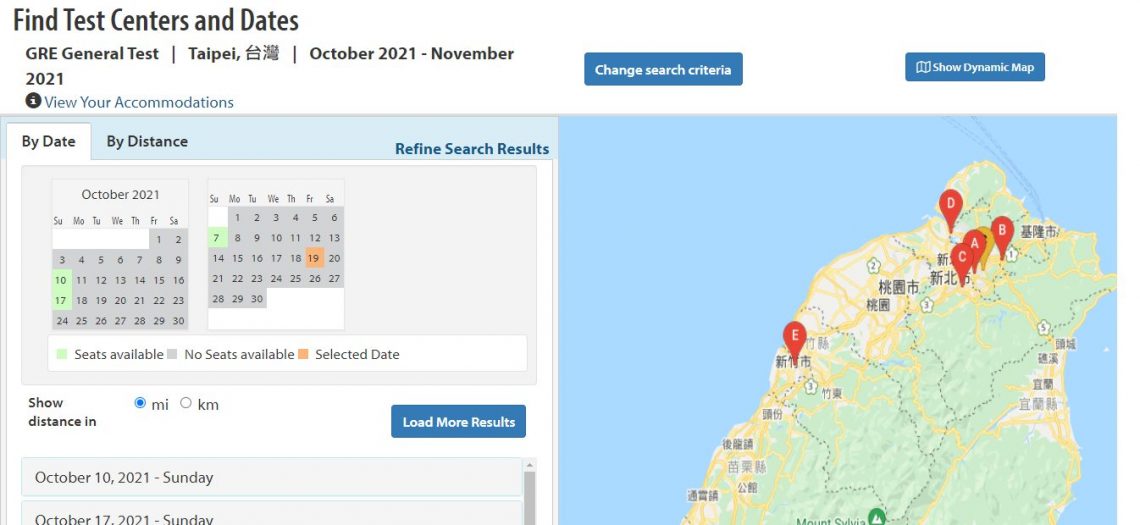Viewport: 1140px width, 525px height.
Task: Click map icon in Show Dynamic Map
Action: pyautogui.click(x=923, y=67)
